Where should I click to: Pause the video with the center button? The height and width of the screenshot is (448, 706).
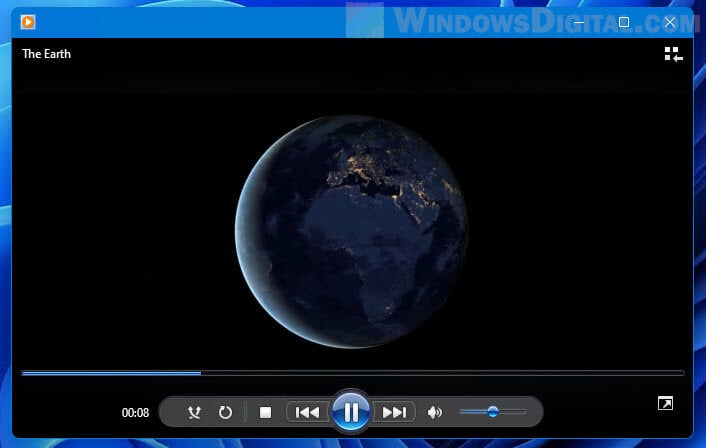pos(351,412)
